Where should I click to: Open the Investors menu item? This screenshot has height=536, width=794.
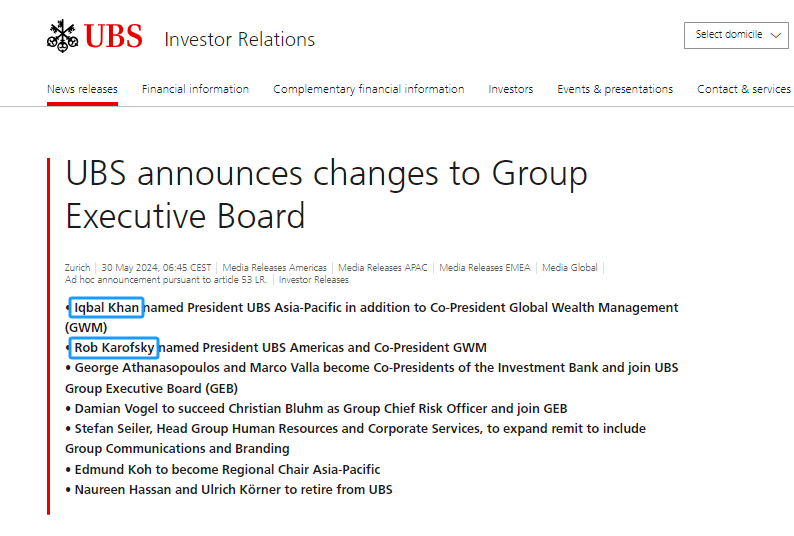pyautogui.click(x=510, y=89)
